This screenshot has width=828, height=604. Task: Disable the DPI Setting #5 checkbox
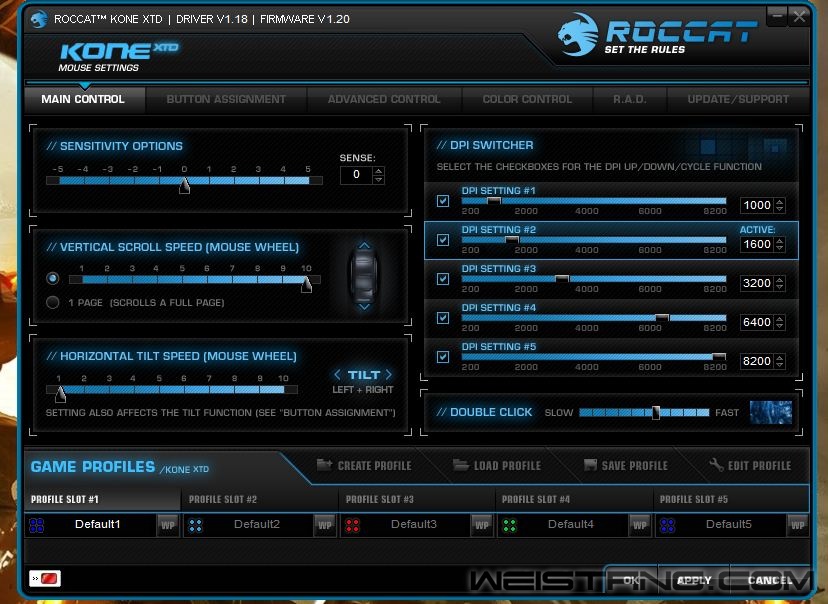coord(443,357)
